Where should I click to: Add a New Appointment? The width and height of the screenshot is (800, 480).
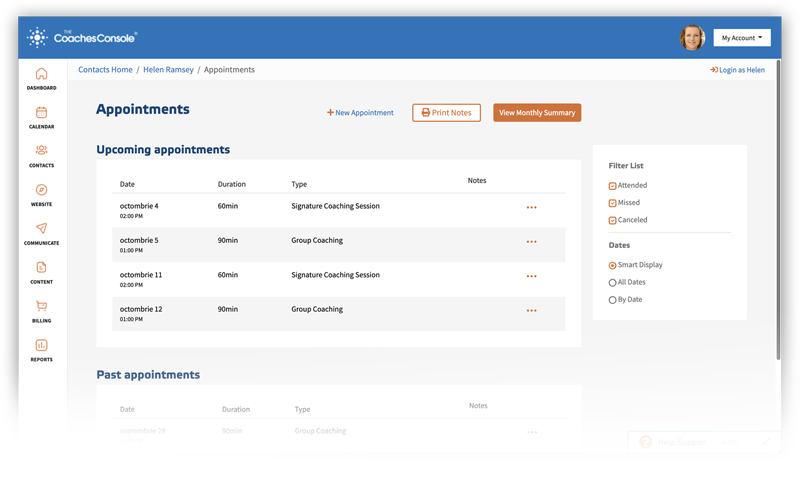(360, 113)
